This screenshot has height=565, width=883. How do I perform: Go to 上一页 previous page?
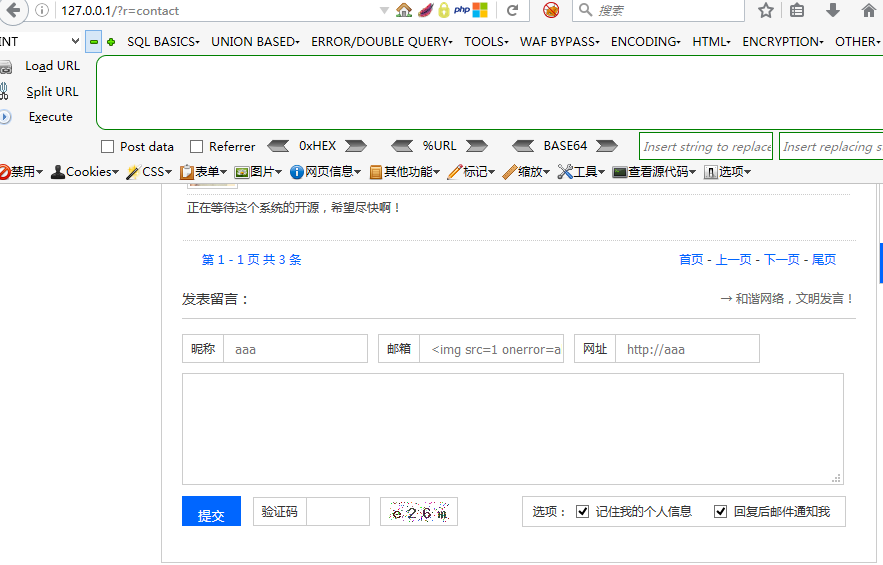pyautogui.click(x=733, y=260)
